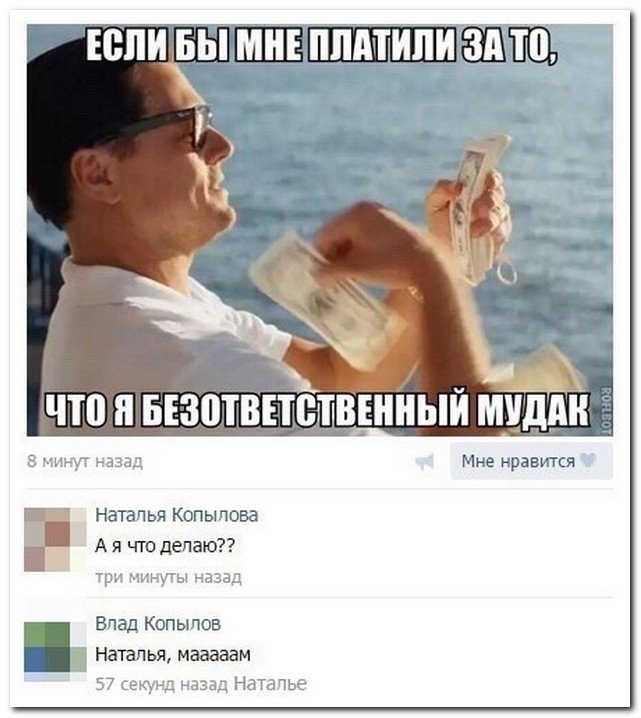Follow the Наталье reply-to link
The height and width of the screenshot is (718, 641).
click(x=270, y=684)
